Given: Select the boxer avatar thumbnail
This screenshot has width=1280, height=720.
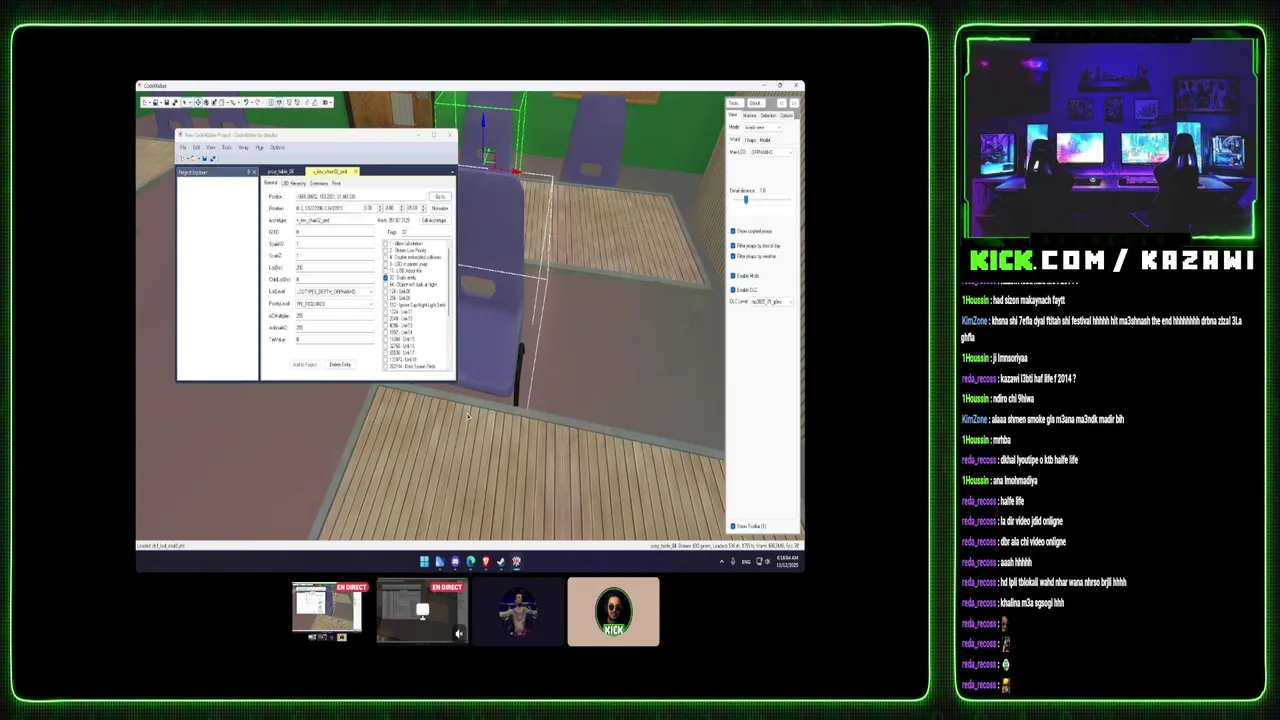Looking at the screenshot, I should (x=518, y=612).
